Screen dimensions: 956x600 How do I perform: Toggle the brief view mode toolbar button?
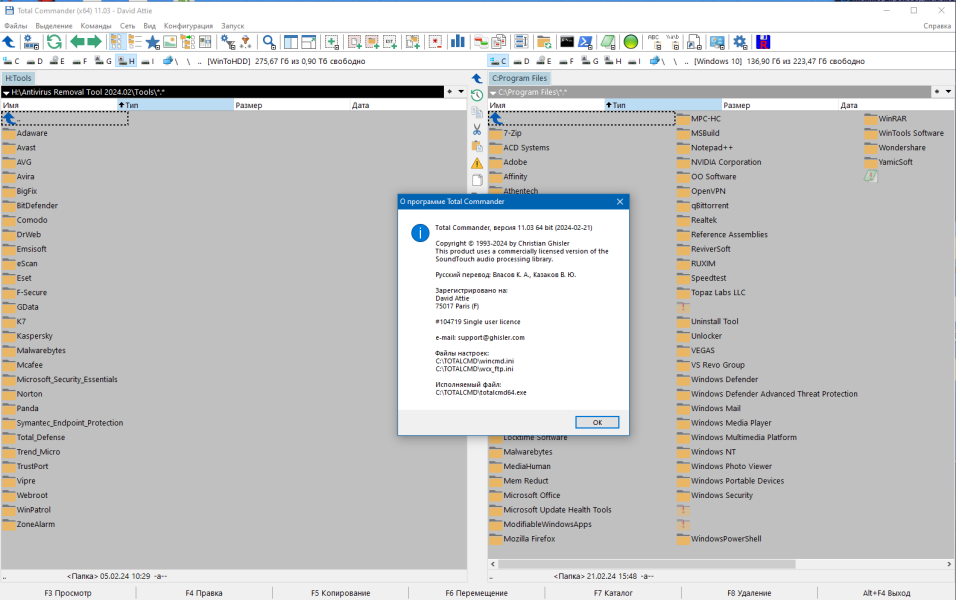click(116, 41)
